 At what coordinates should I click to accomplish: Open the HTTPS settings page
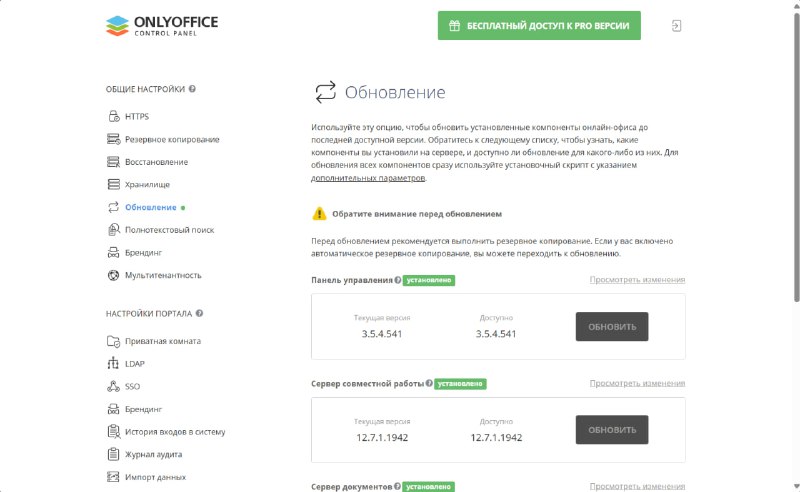tap(137, 116)
